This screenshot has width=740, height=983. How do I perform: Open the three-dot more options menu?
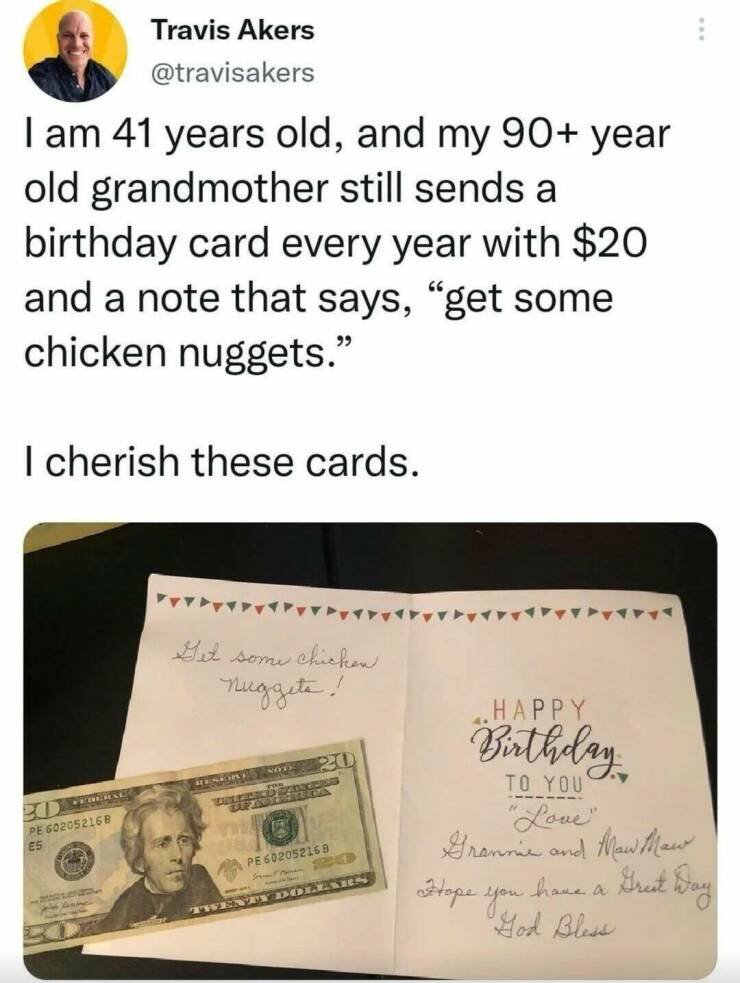(702, 29)
